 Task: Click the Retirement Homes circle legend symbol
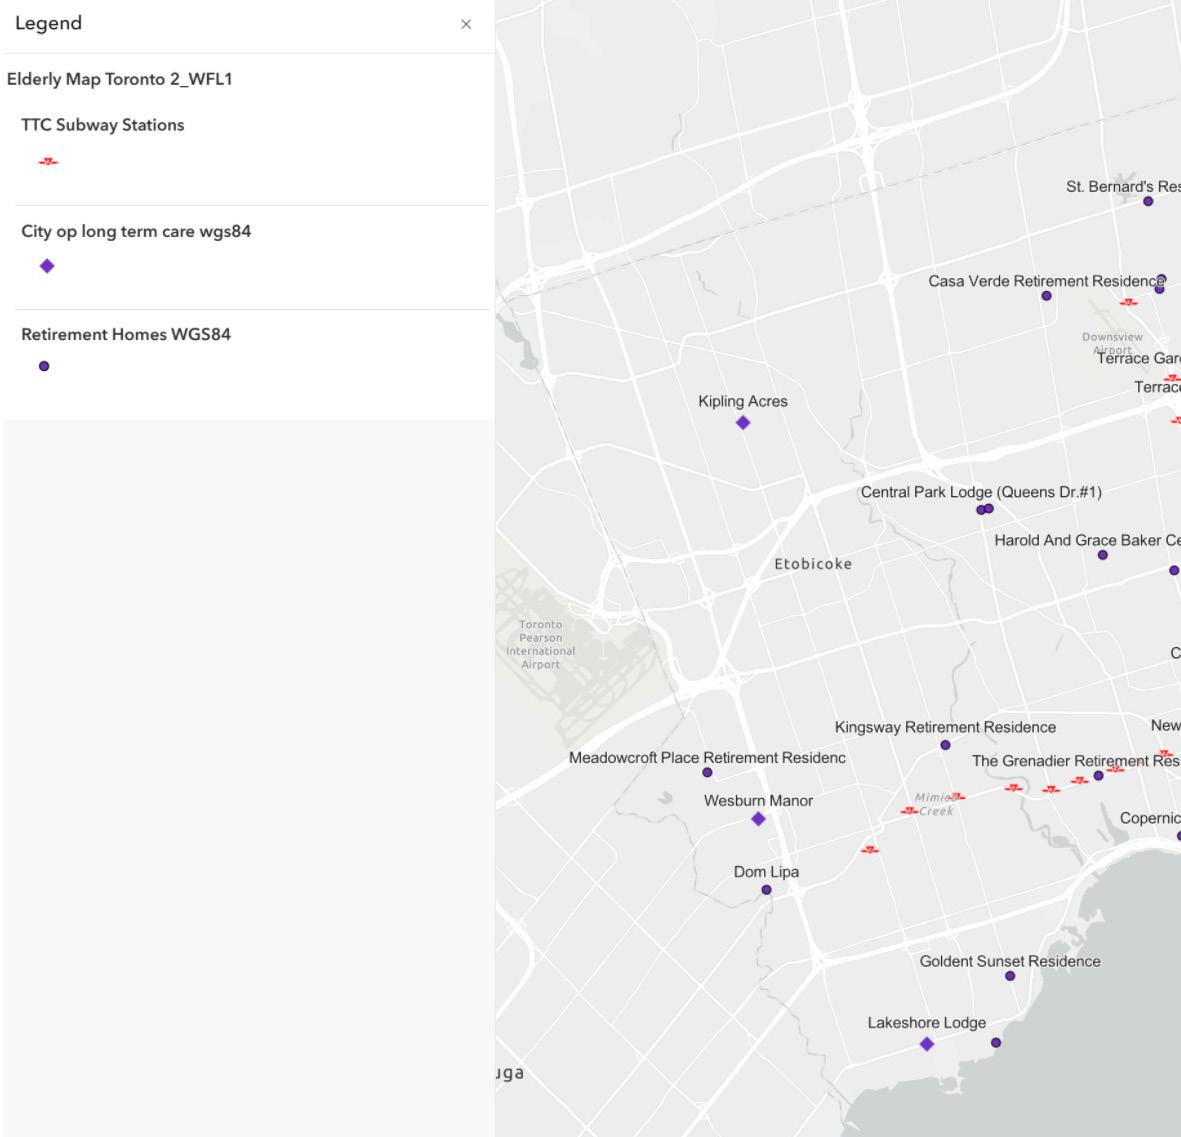pos(44,366)
